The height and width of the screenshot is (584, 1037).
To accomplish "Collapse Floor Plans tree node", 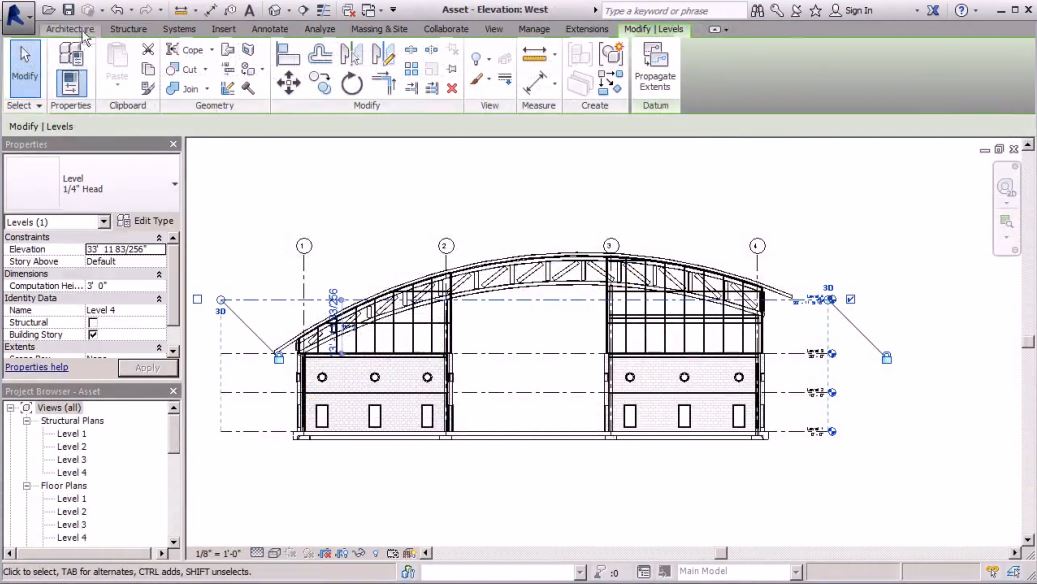I will pyautogui.click(x=27, y=485).
